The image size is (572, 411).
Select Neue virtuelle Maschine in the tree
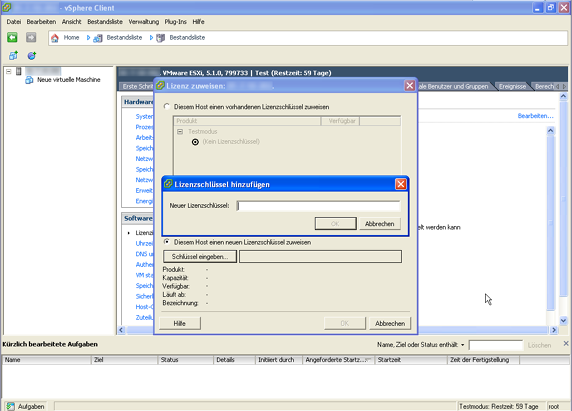(x=69, y=80)
